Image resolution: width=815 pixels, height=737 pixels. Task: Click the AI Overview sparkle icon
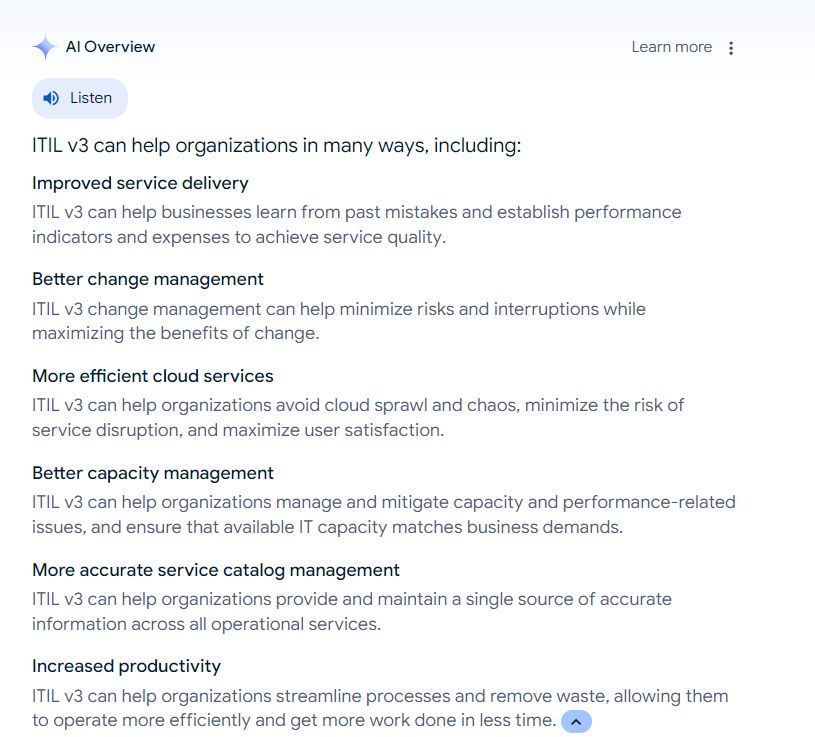click(44, 47)
